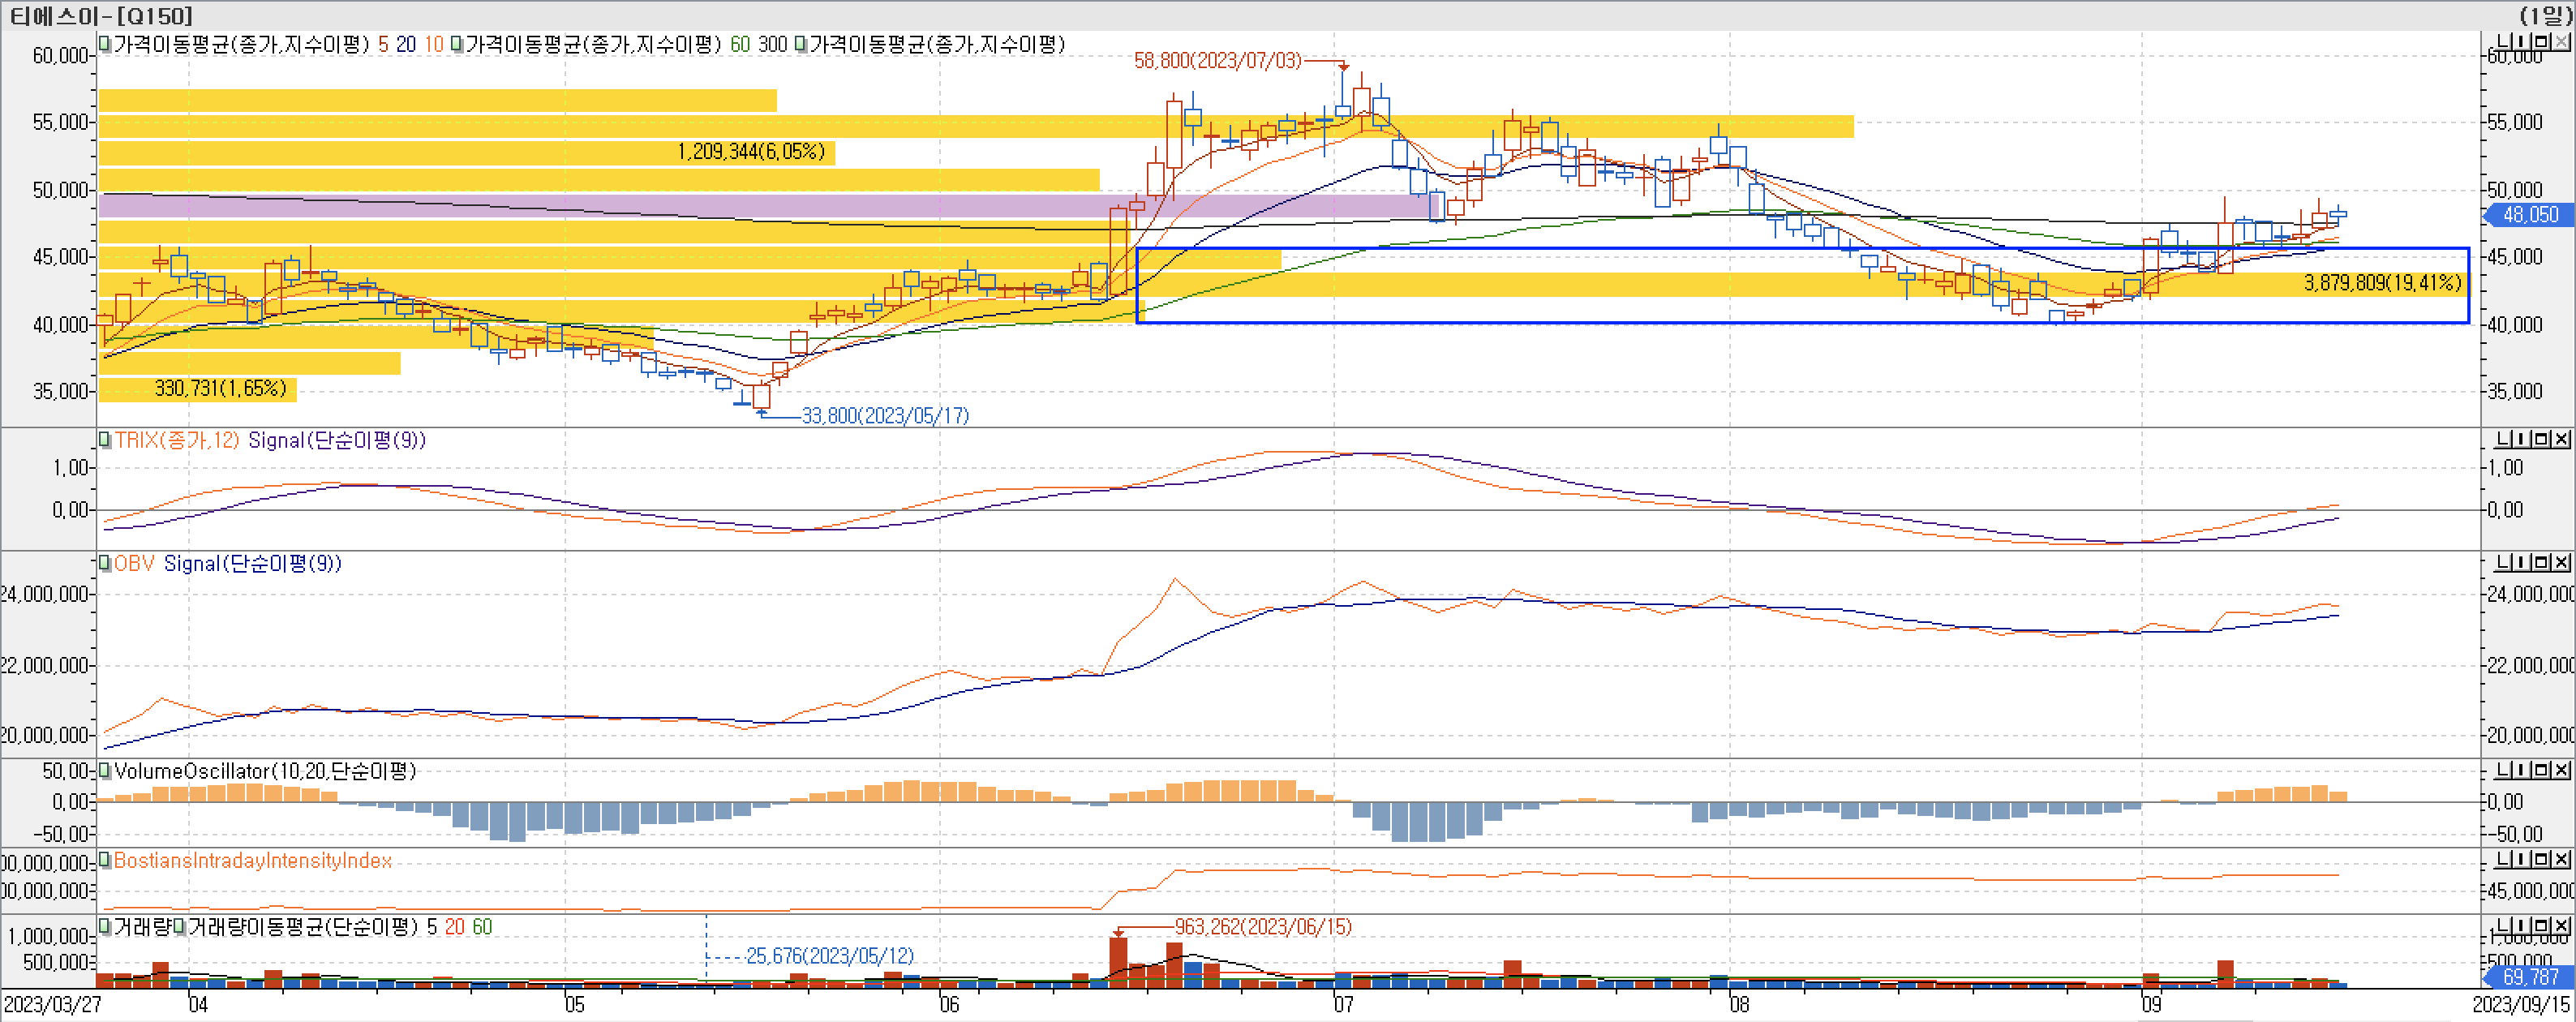Click the 58,800 high price marker
Screen dimensions: 2576x1022
(x=1217, y=61)
